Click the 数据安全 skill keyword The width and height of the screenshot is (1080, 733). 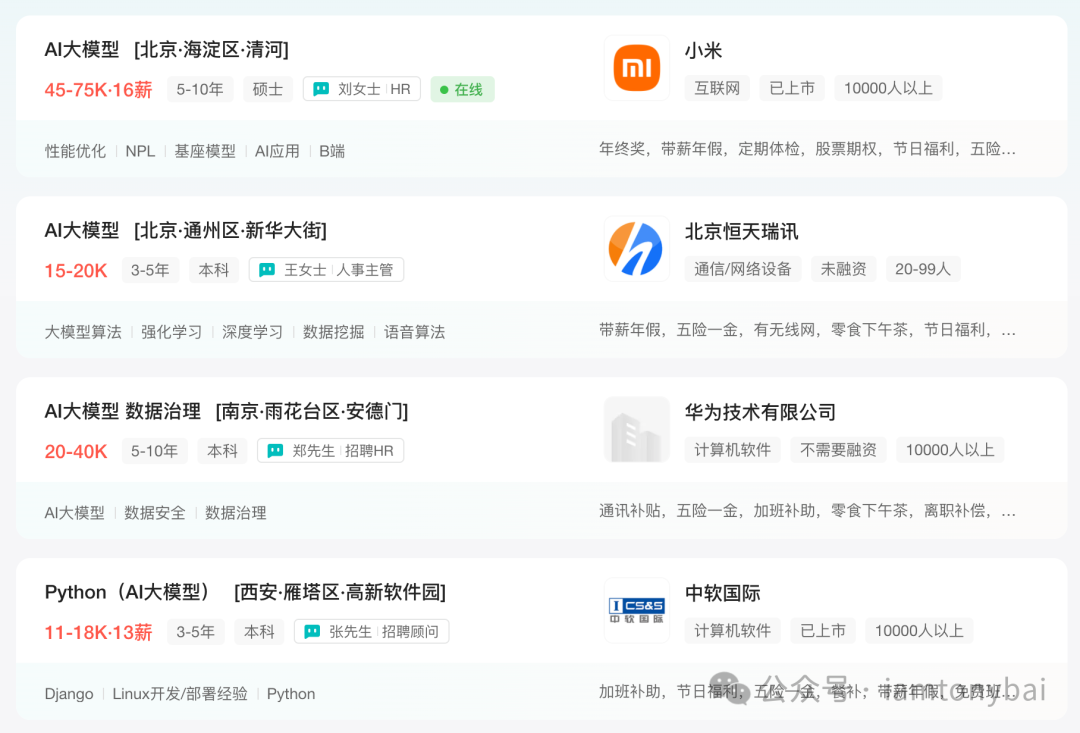154,513
